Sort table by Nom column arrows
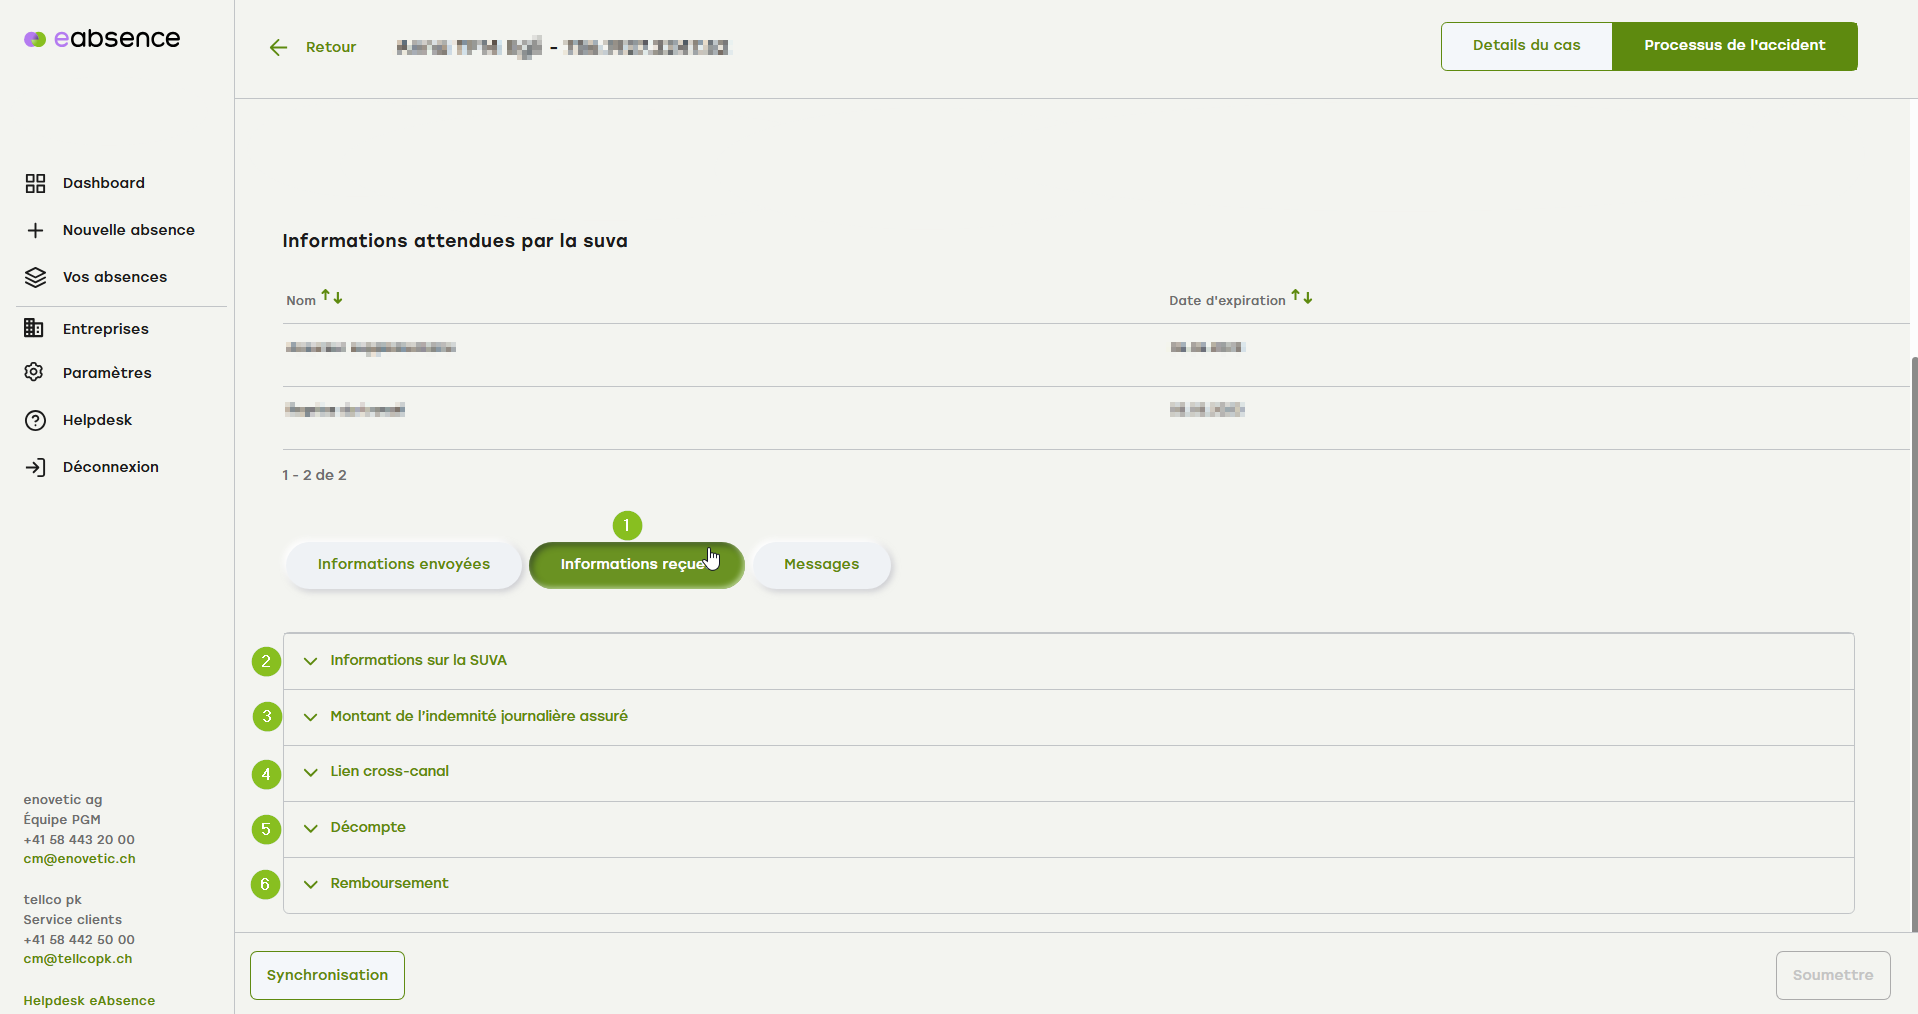Screen dimensions: 1918x1014 pyautogui.click(x=332, y=298)
